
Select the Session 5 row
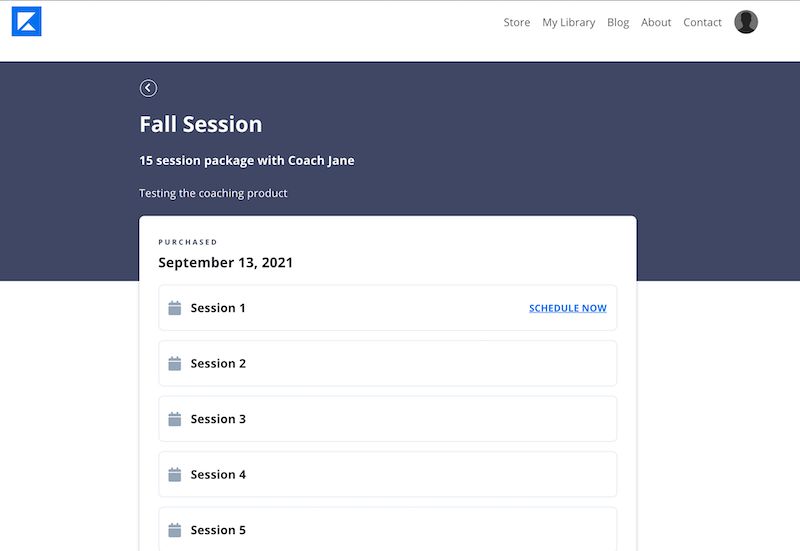388,529
